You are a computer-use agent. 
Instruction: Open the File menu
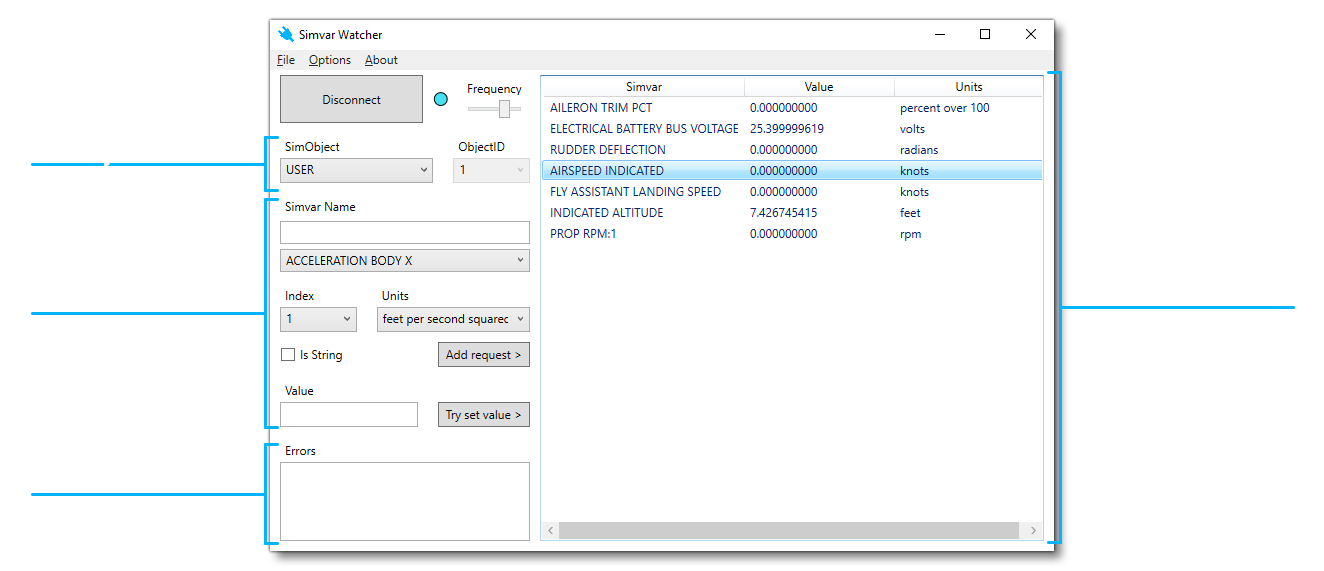pos(285,60)
